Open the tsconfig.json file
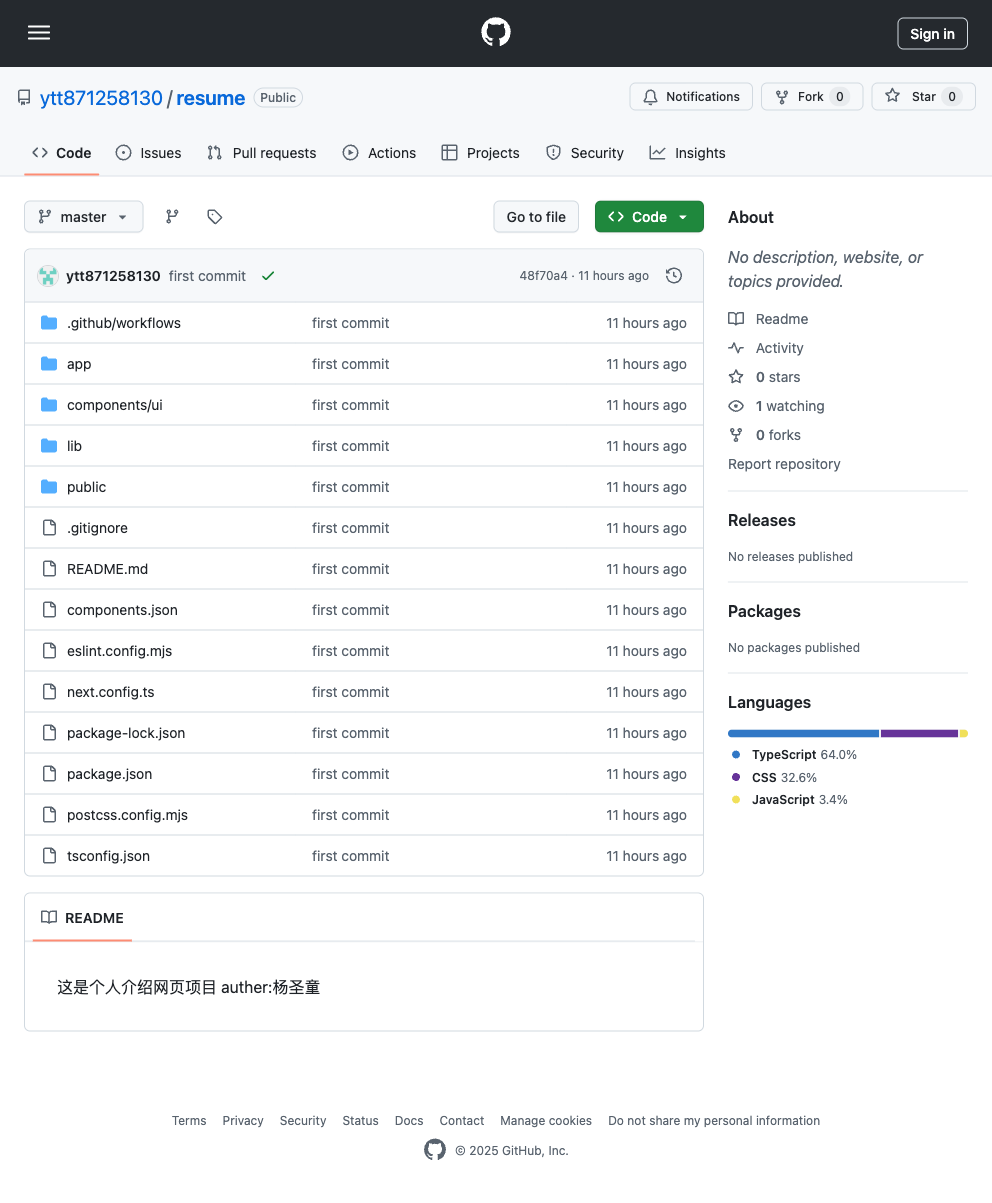 click(108, 856)
